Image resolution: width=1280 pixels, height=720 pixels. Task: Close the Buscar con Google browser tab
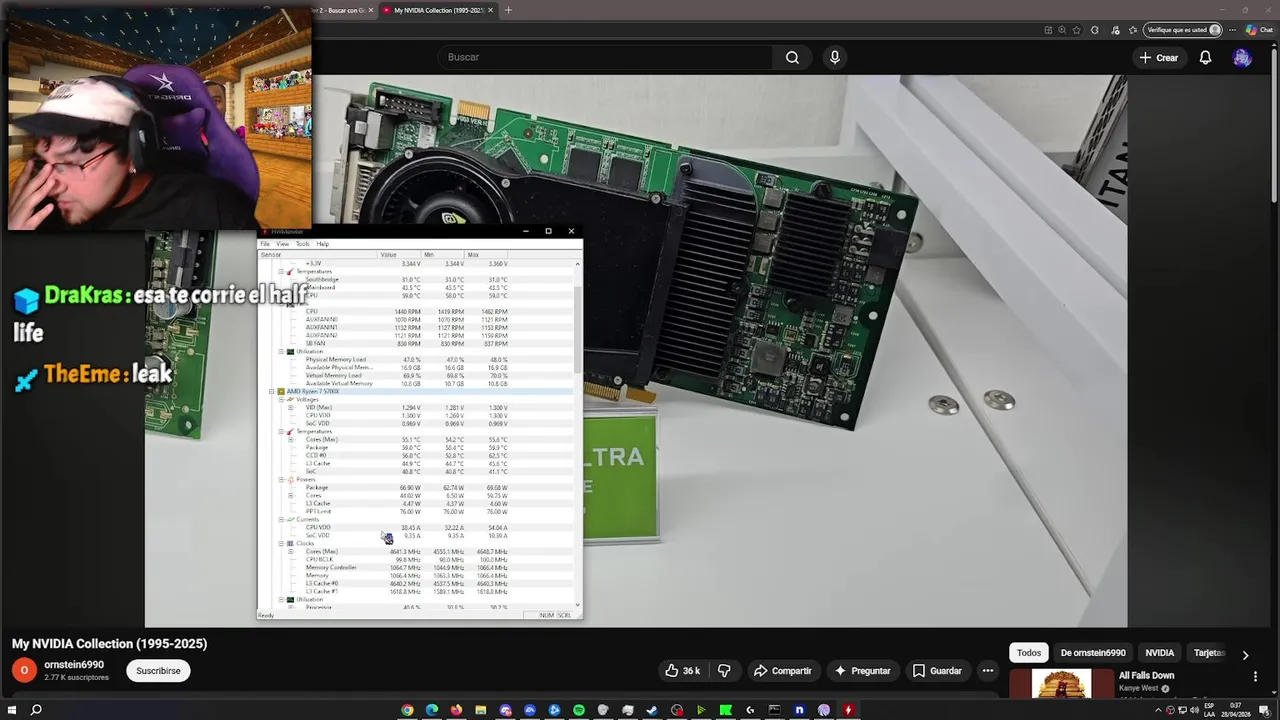tap(371, 10)
